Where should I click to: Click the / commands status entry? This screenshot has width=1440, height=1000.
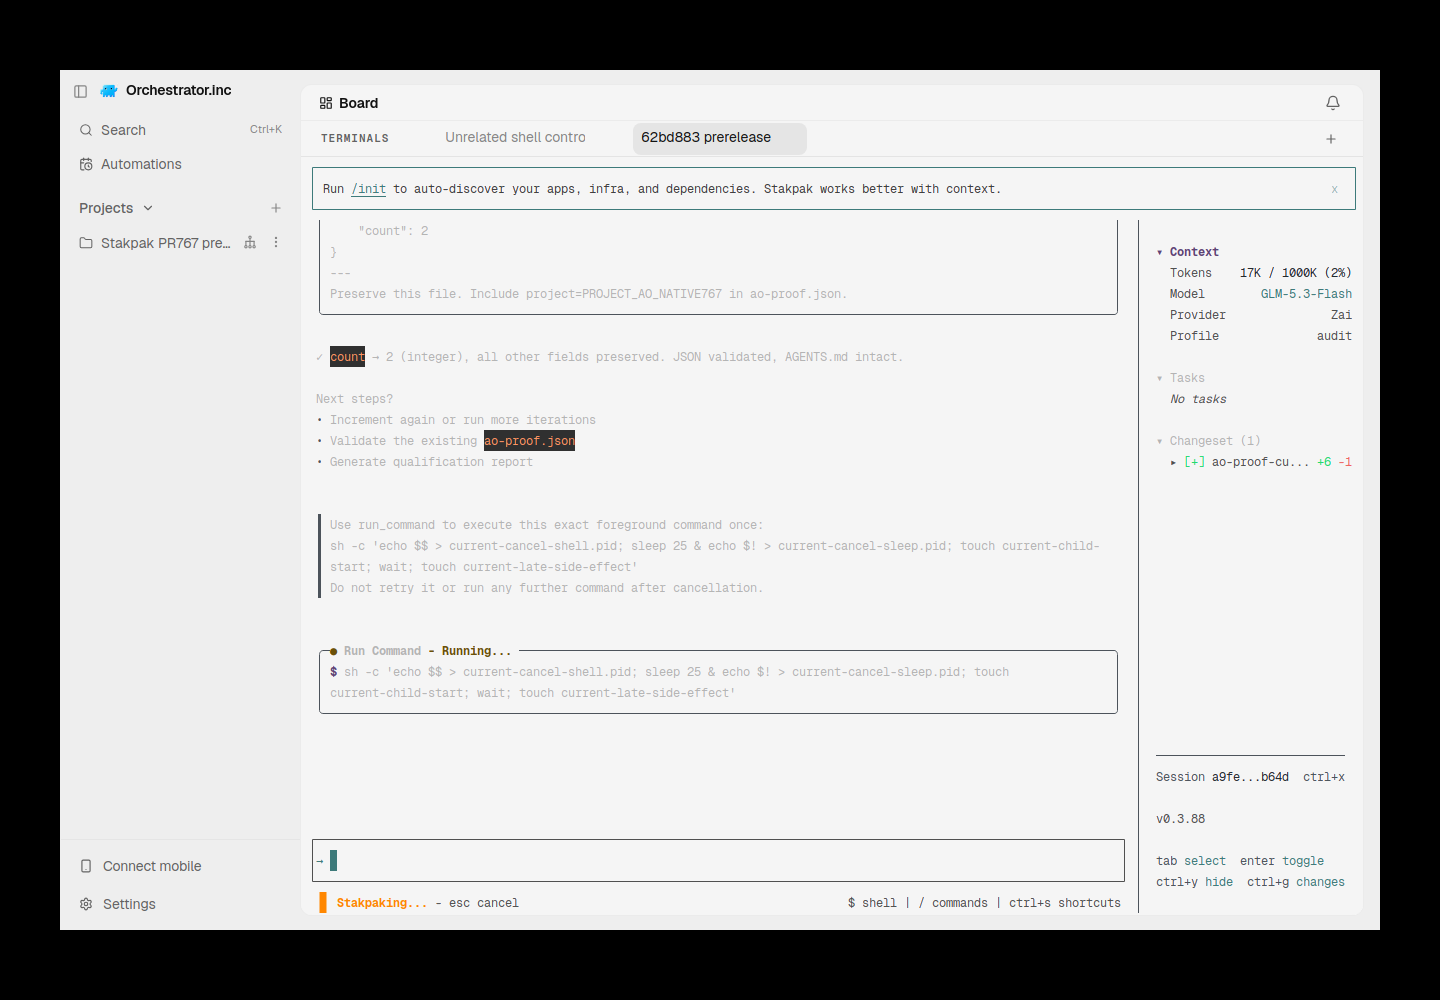(x=953, y=903)
